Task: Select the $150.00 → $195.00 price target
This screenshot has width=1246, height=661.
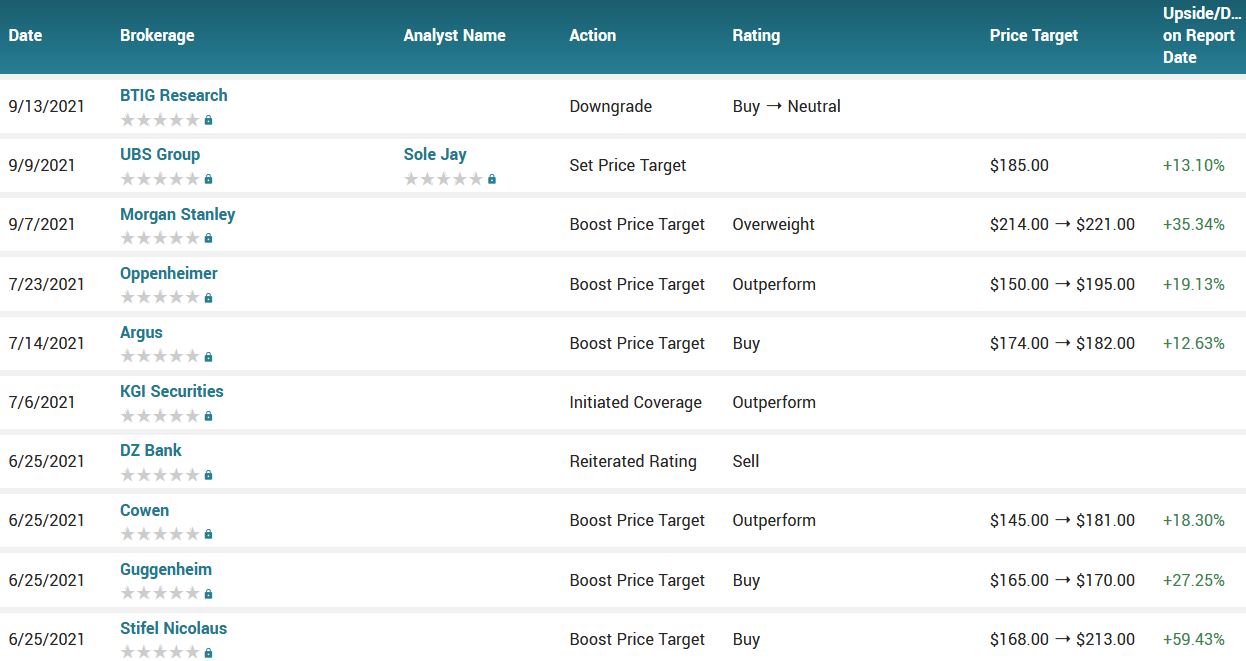Action: (x=1063, y=284)
